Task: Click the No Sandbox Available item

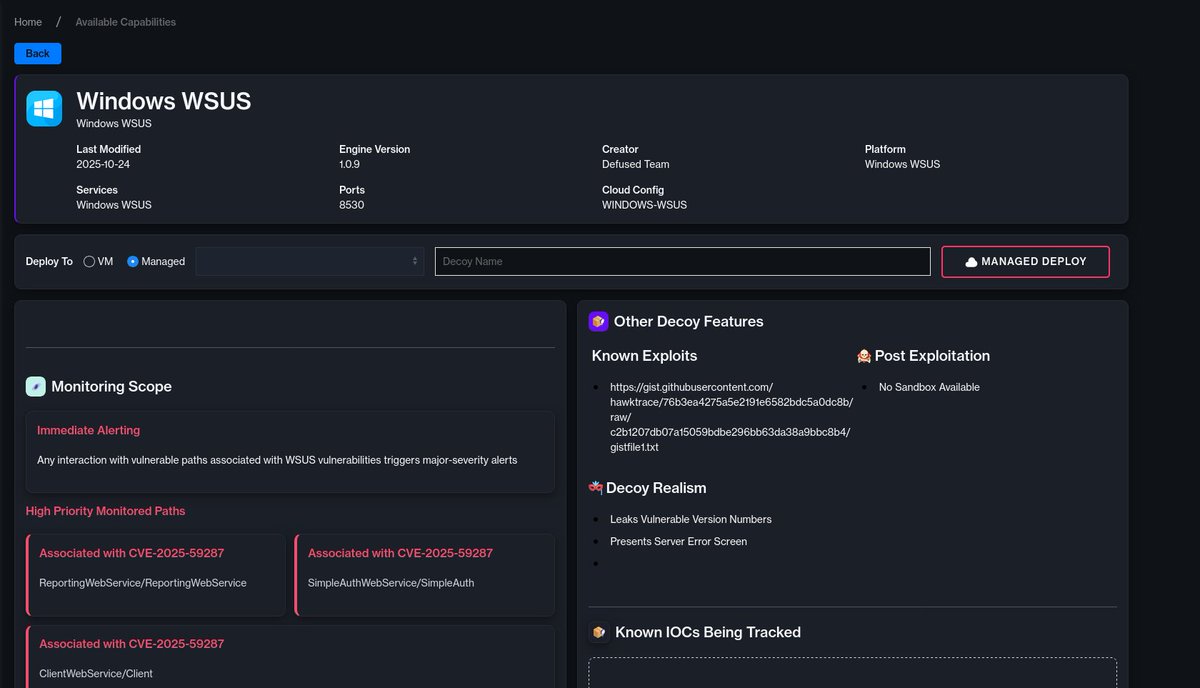Action: [x=929, y=387]
